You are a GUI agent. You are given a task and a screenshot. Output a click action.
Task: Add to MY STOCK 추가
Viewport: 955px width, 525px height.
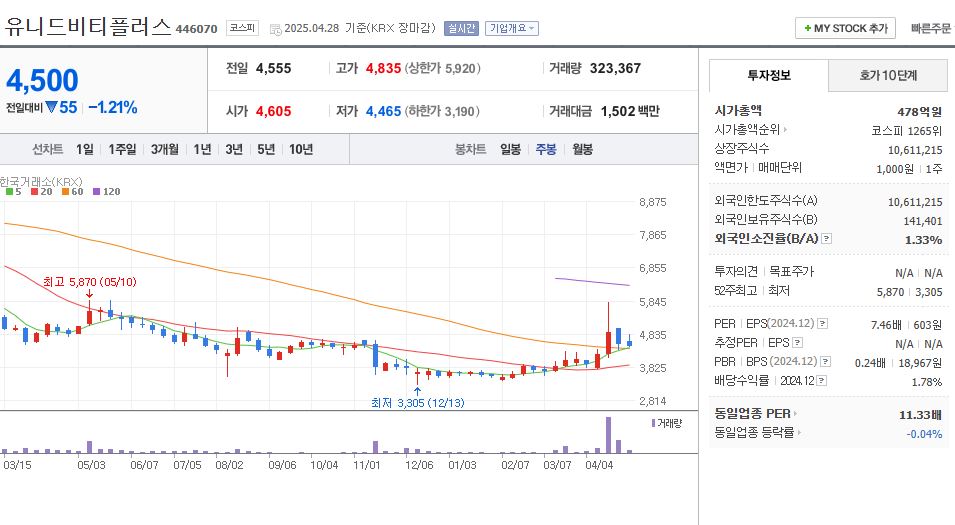(845, 28)
